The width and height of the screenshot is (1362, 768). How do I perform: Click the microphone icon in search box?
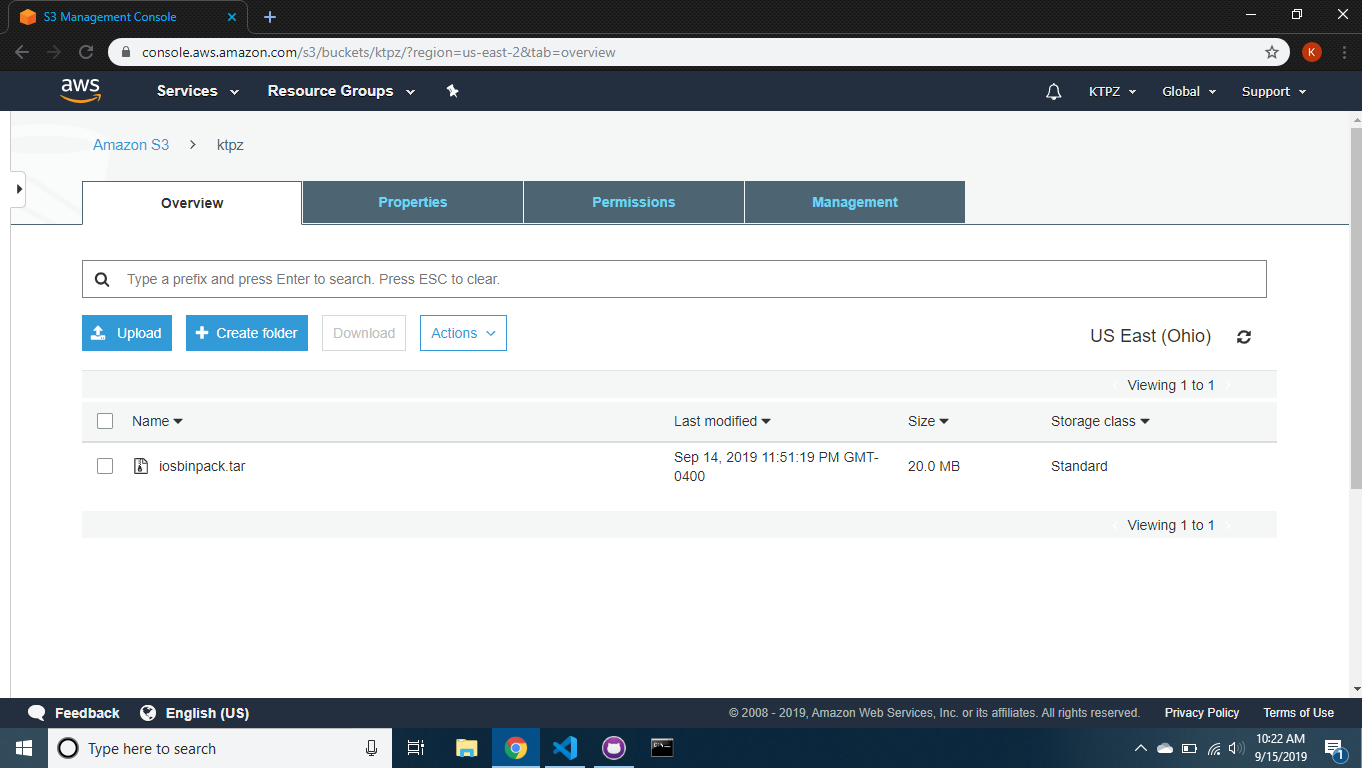pyautogui.click(x=371, y=748)
